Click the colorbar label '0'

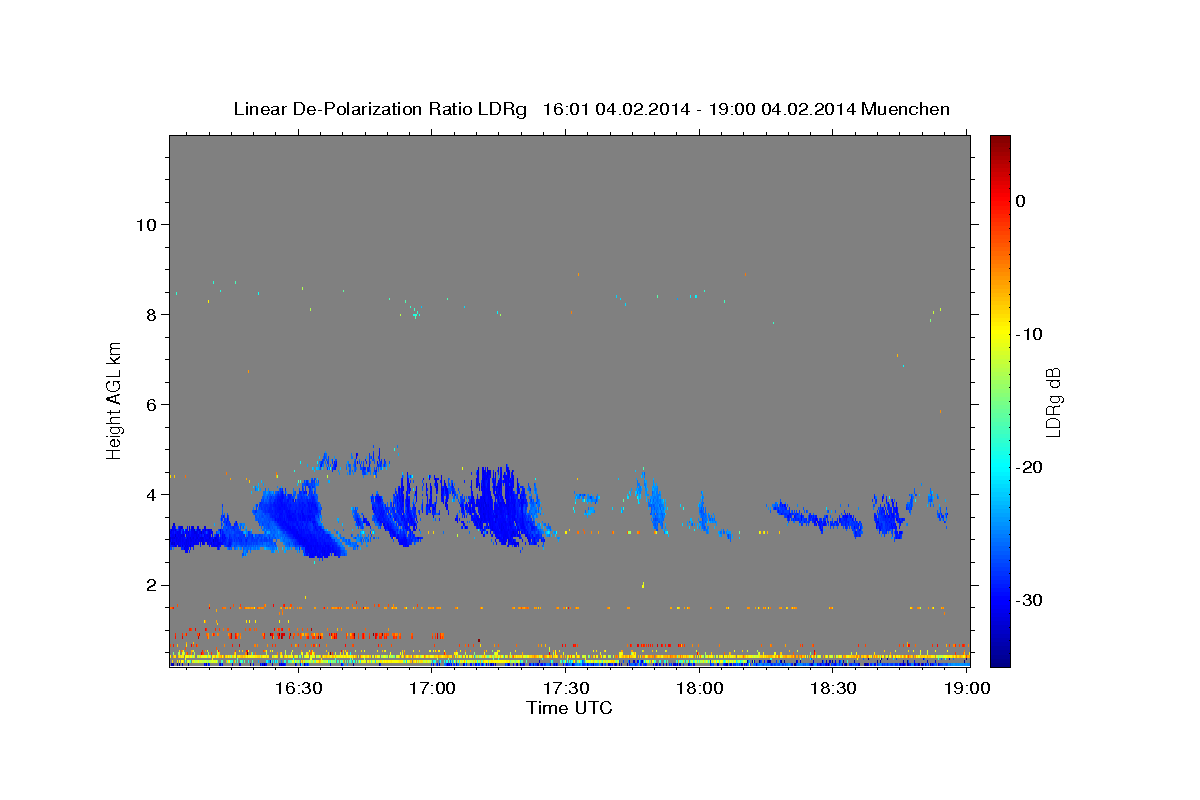(1021, 201)
